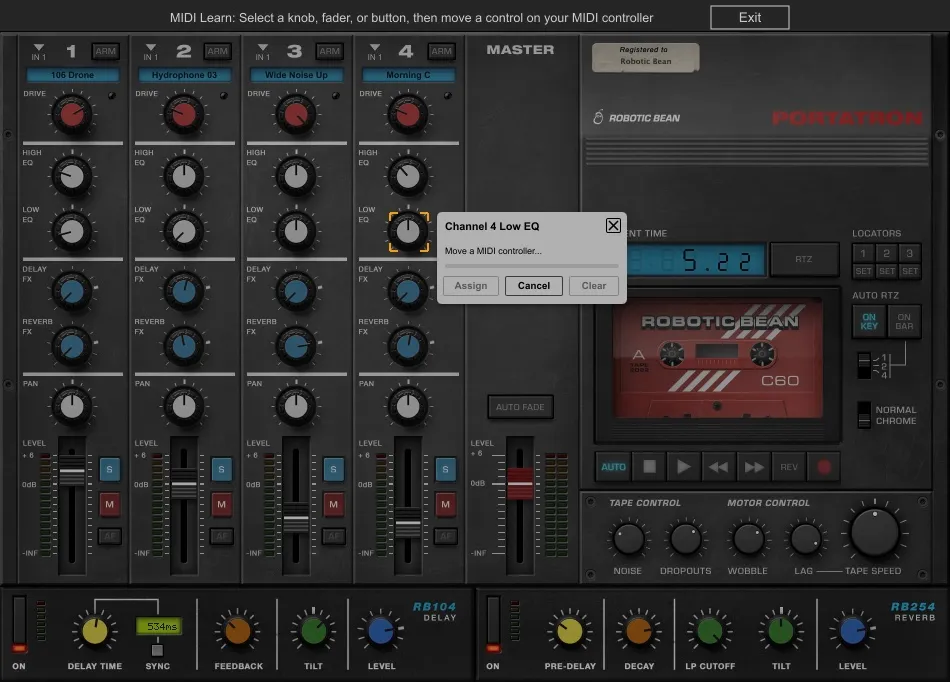This screenshot has width=950, height=682.
Task: Select the reverb Pre-Delay knob
Action: [570, 631]
